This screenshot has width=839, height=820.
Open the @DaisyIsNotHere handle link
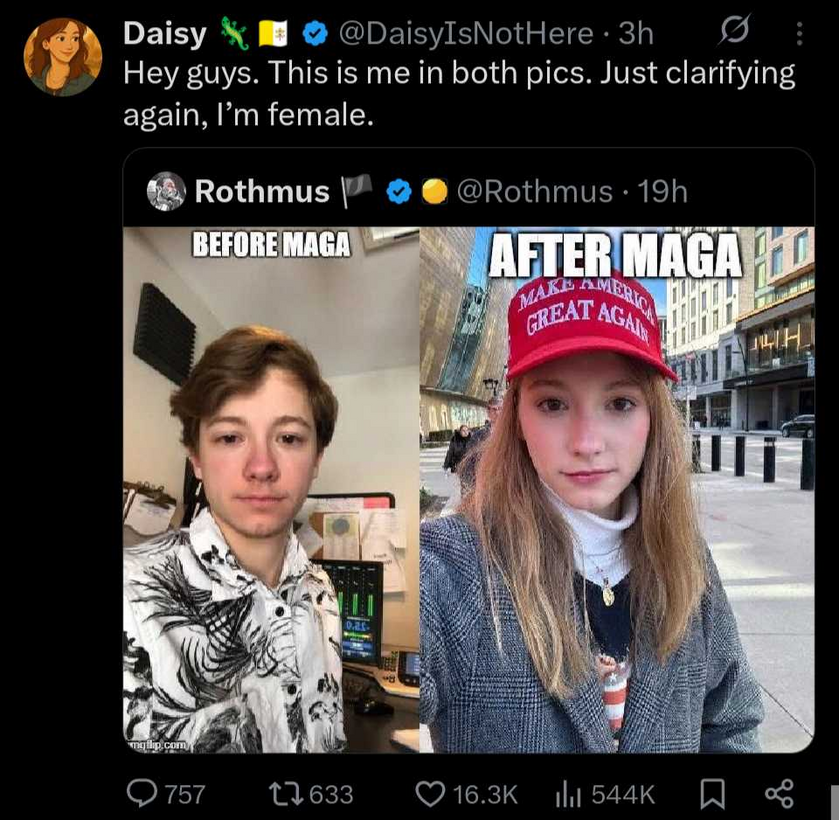tap(466, 34)
